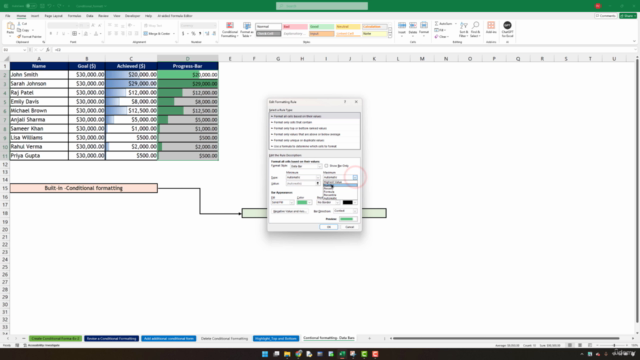
Task: Click Cancel in Edit Formatting Rule
Action: pyautogui.click(x=350, y=227)
